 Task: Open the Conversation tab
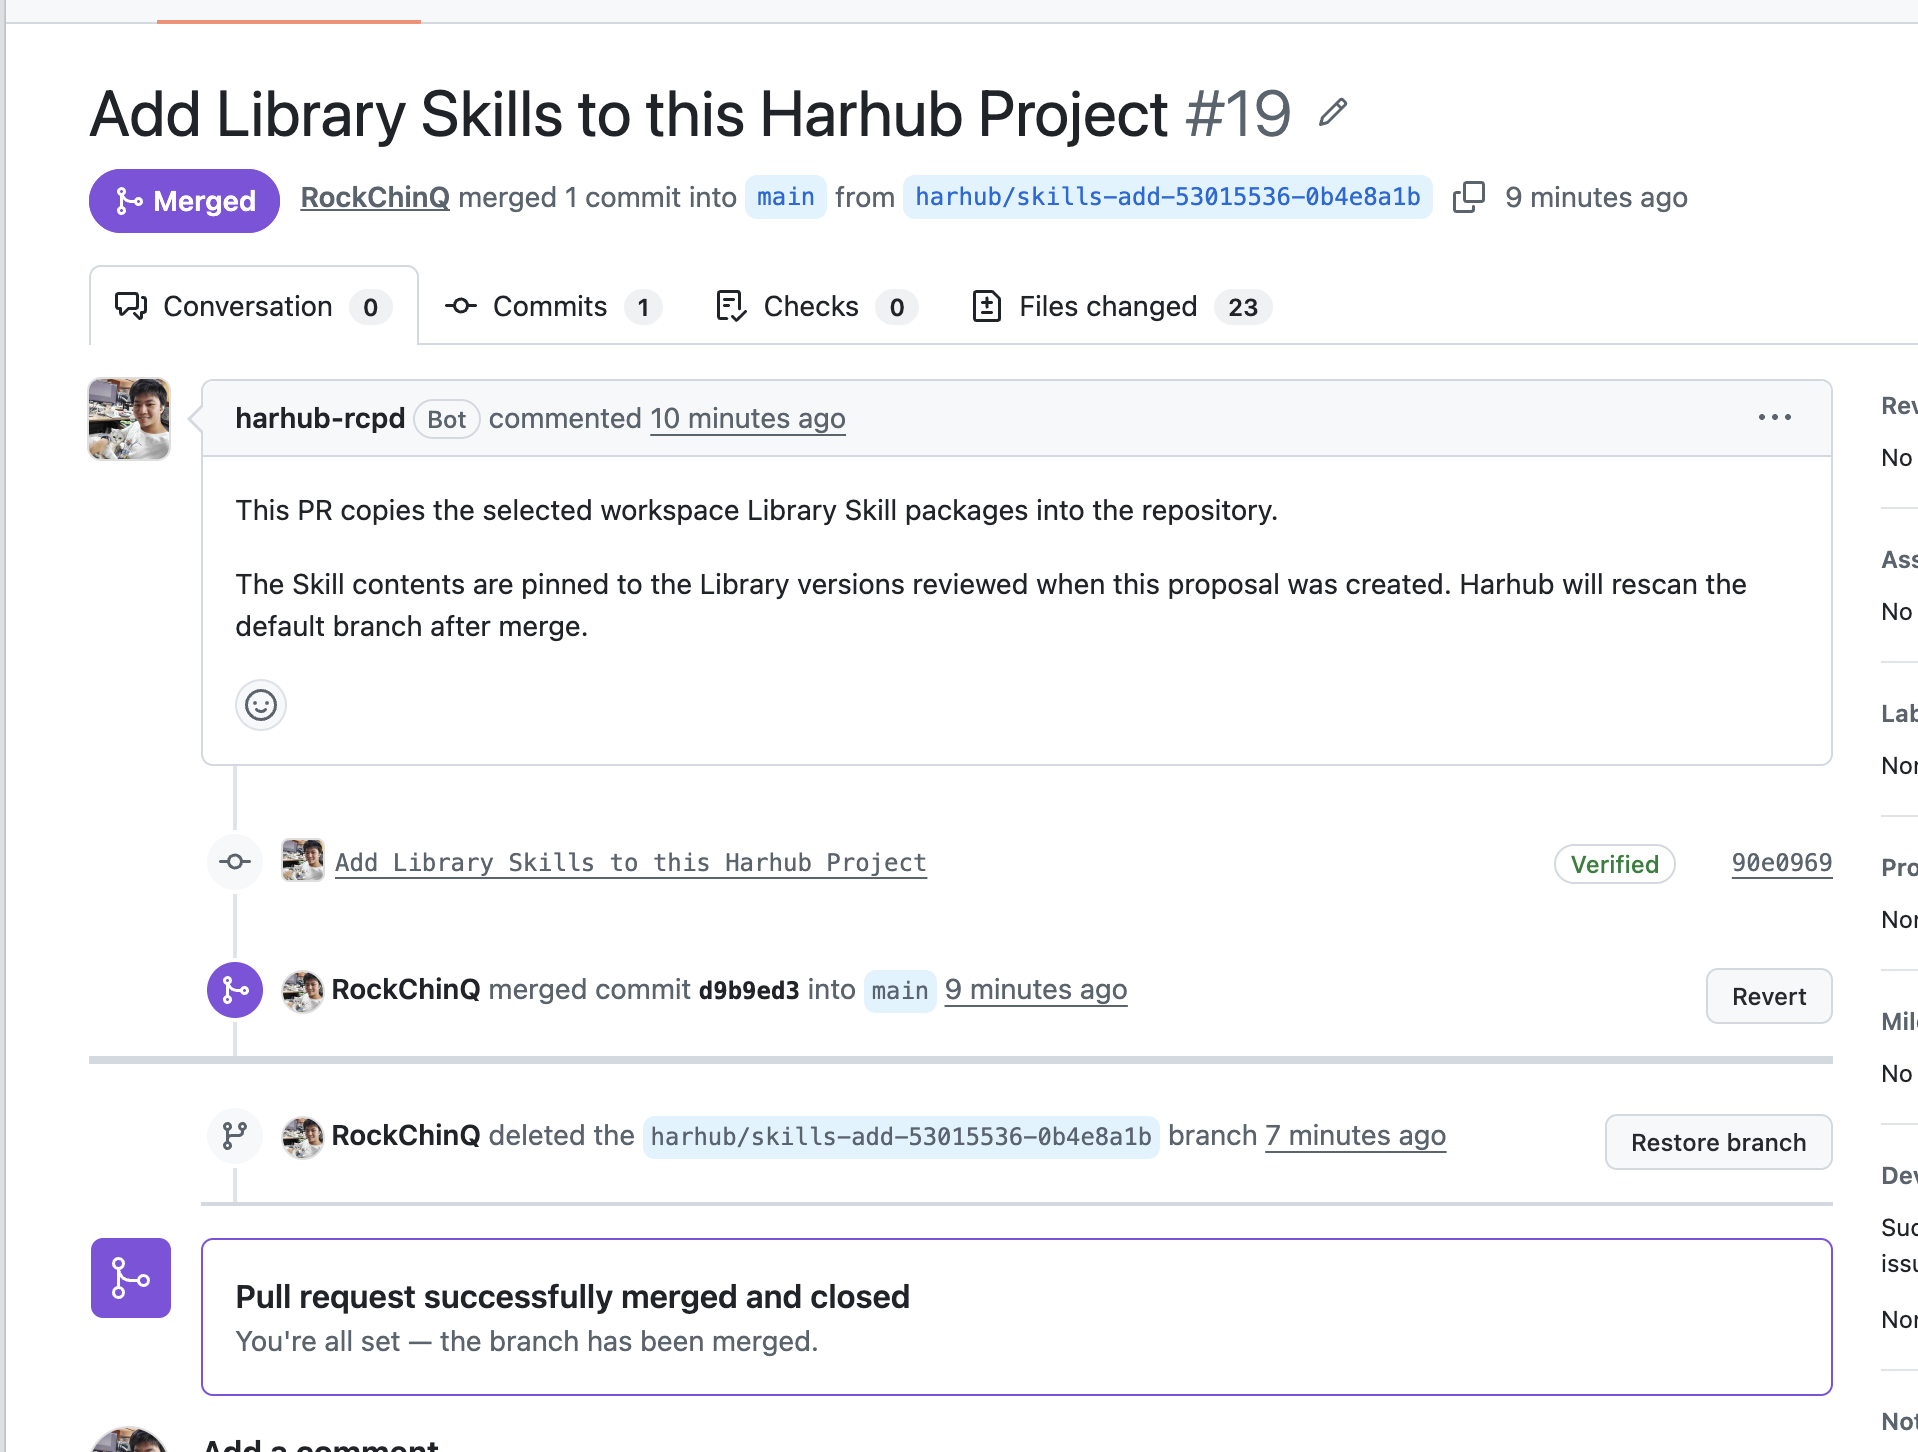(x=254, y=306)
